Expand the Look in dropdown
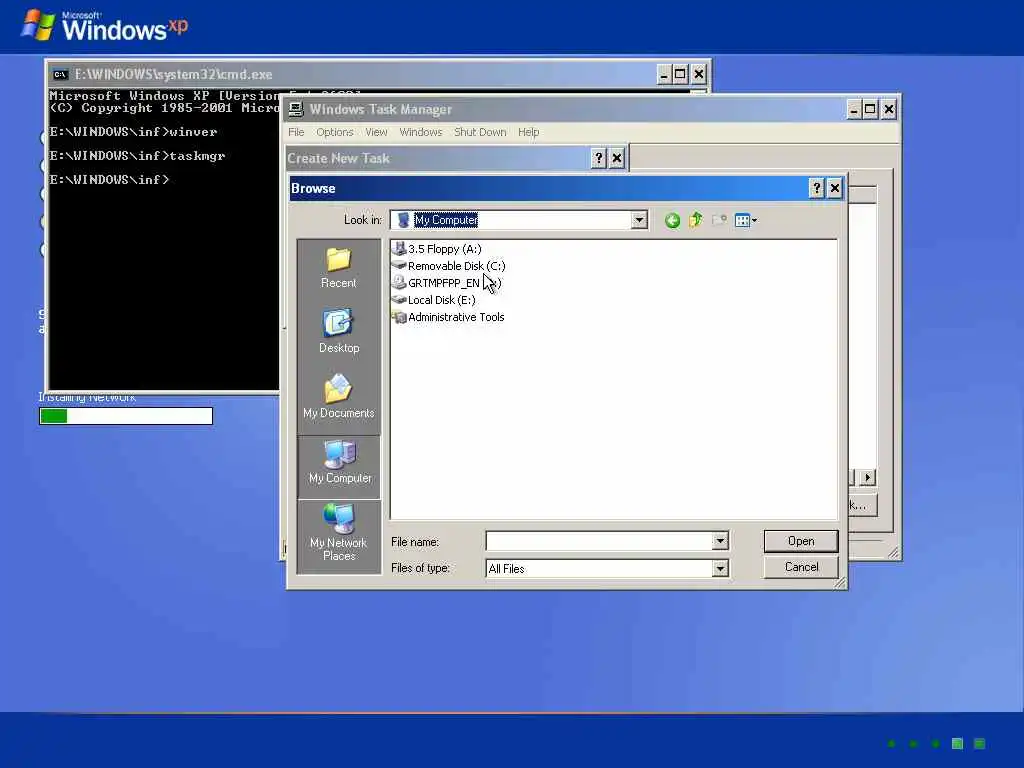Viewport: 1024px width, 768px height. [639, 220]
